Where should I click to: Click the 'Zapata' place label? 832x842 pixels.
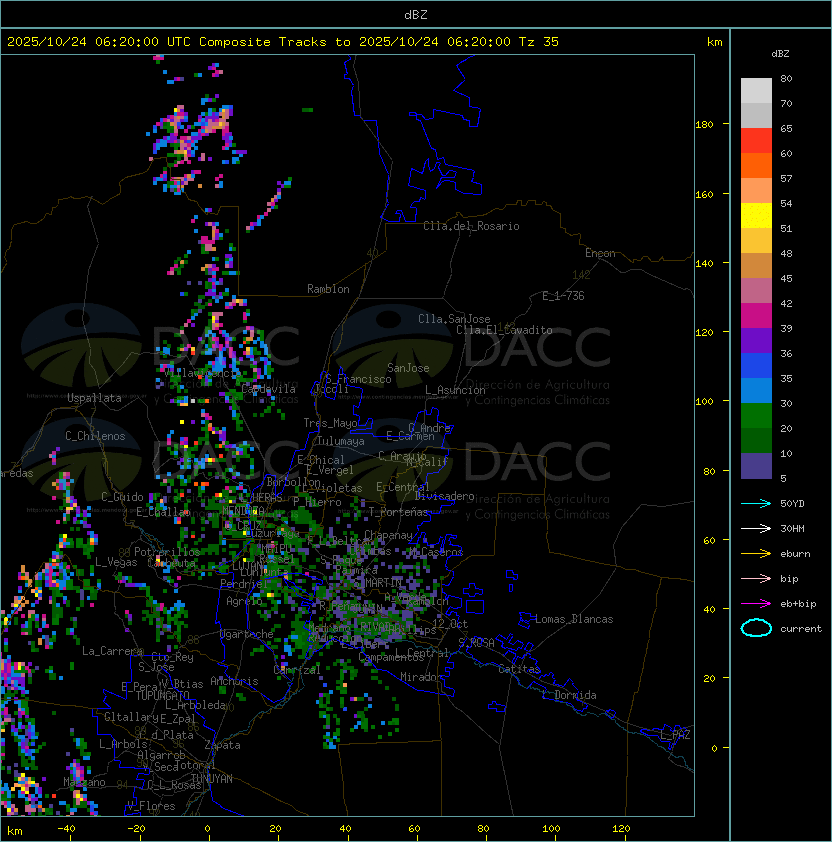click(222, 745)
